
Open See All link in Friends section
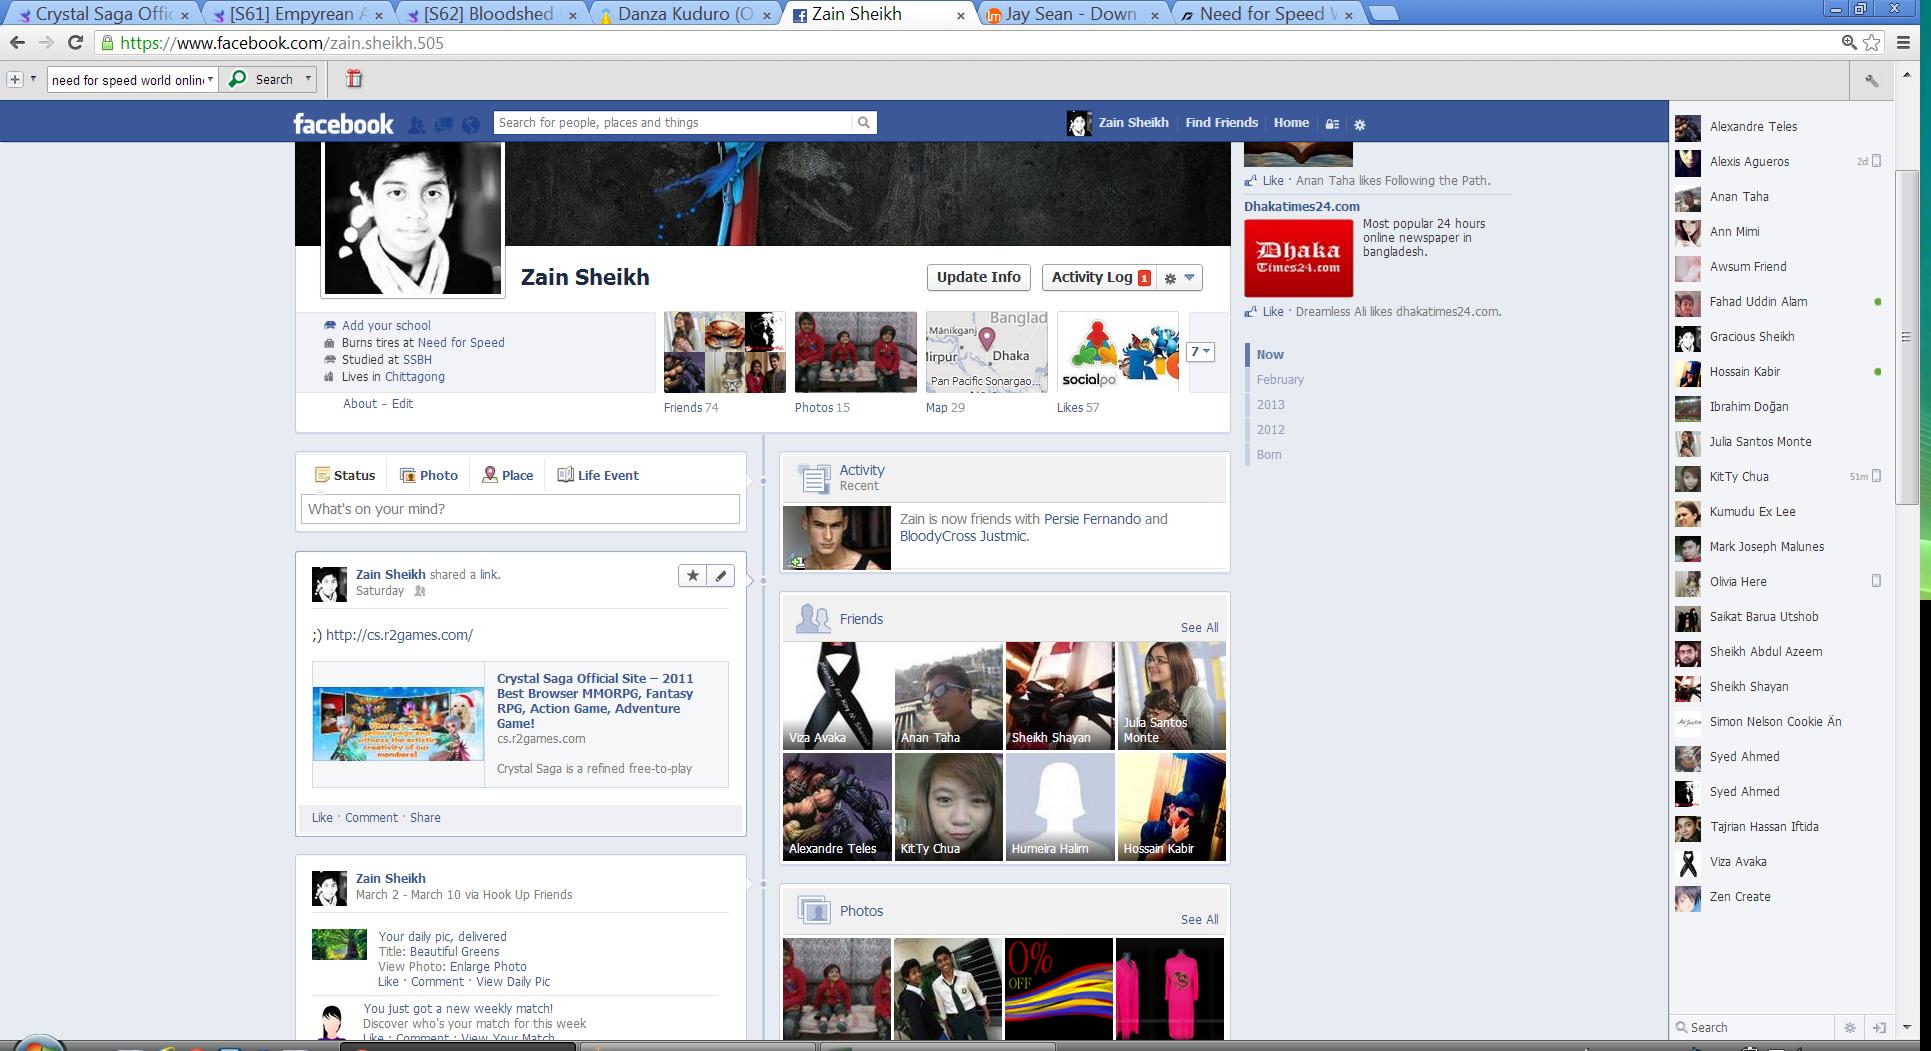(x=1199, y=627)
